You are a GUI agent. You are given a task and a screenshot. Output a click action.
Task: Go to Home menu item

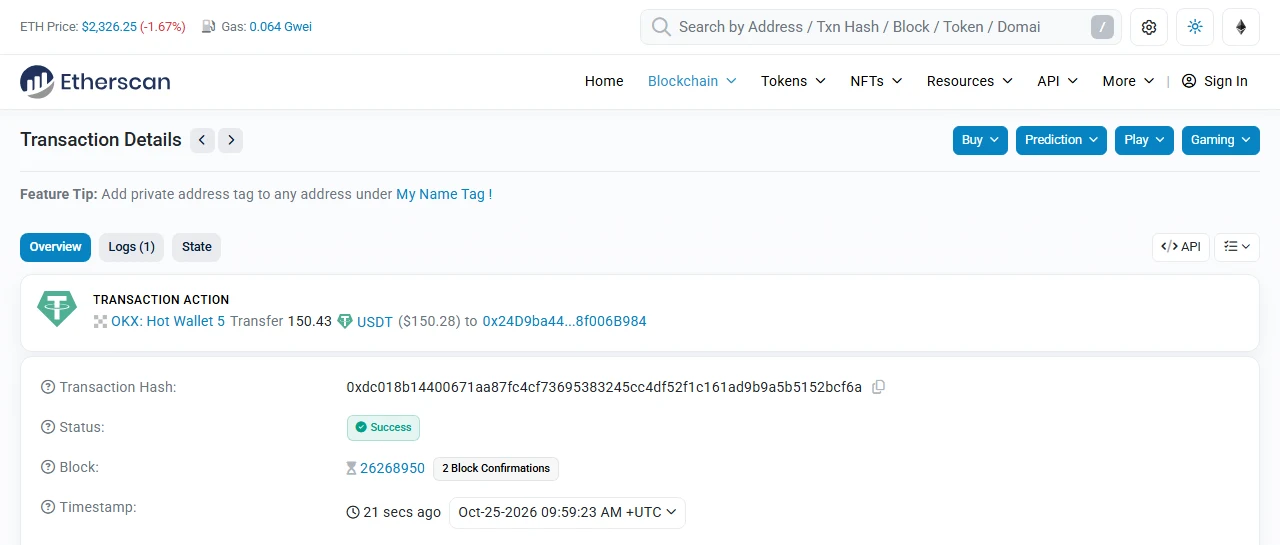[604, 81]
